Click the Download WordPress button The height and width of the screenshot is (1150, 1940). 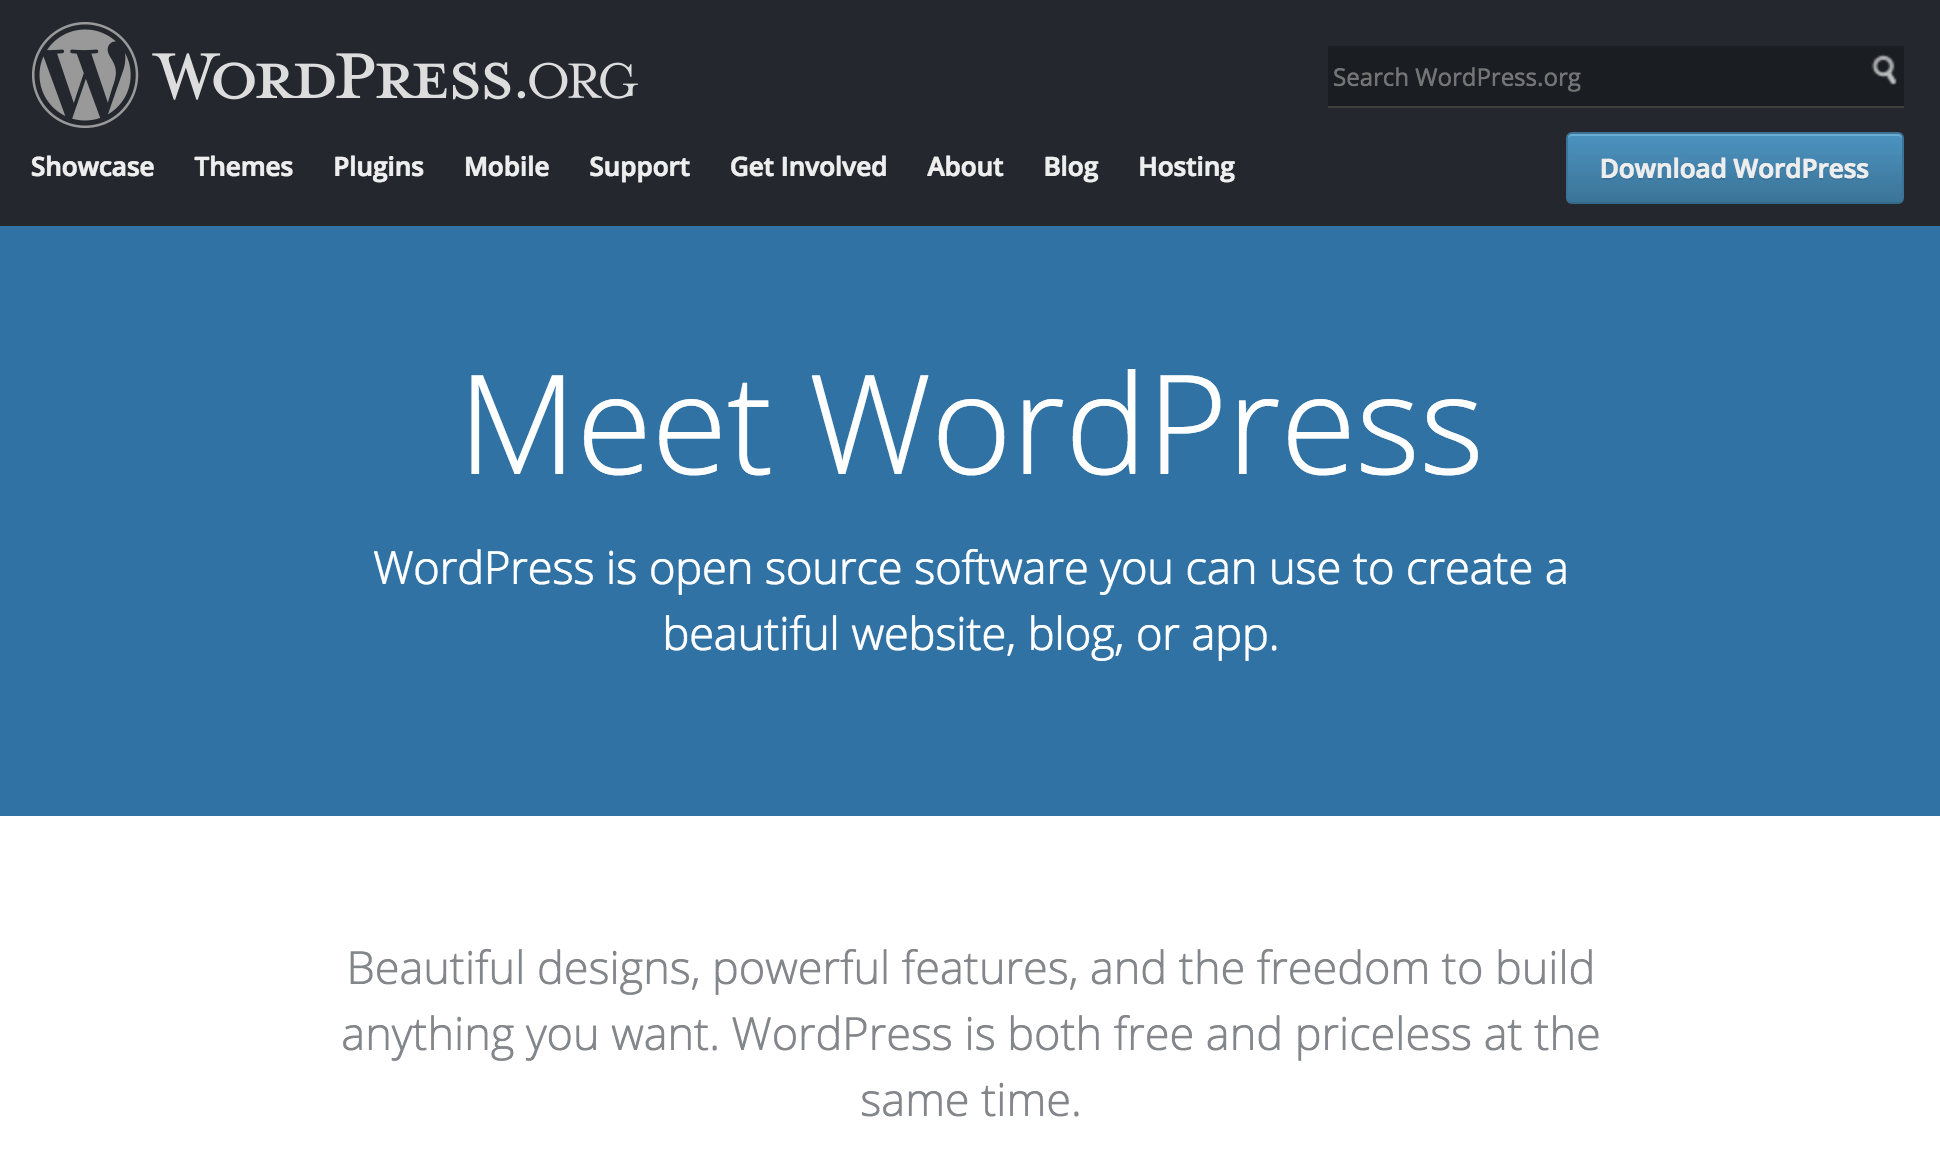(x=1733, y=168)
